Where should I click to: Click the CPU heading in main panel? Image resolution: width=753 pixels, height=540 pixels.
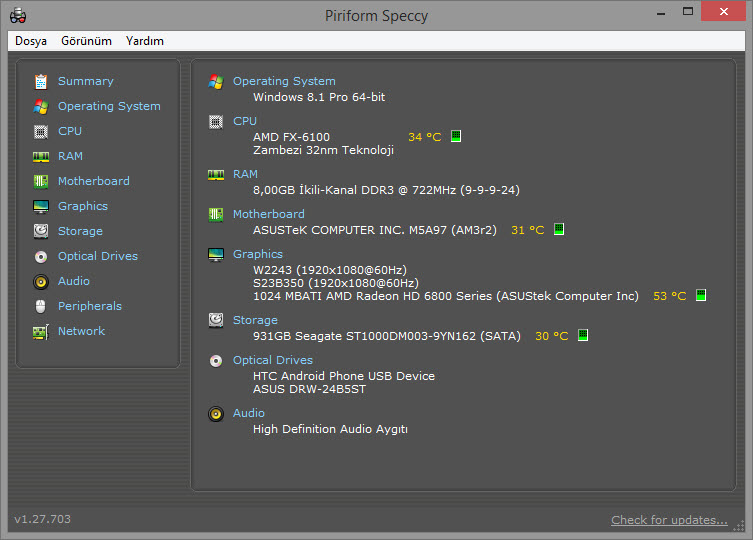245,121
